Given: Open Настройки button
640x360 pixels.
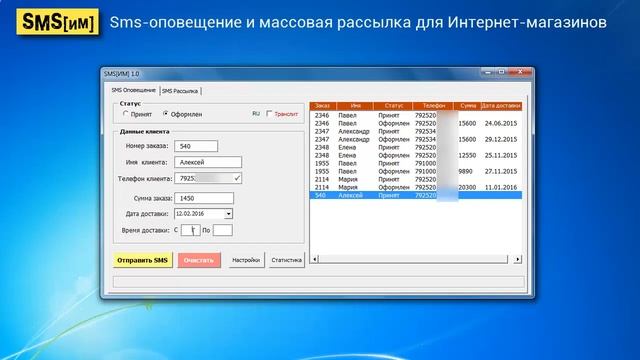Looking at the screenshot, I should [x=246, y=260].
